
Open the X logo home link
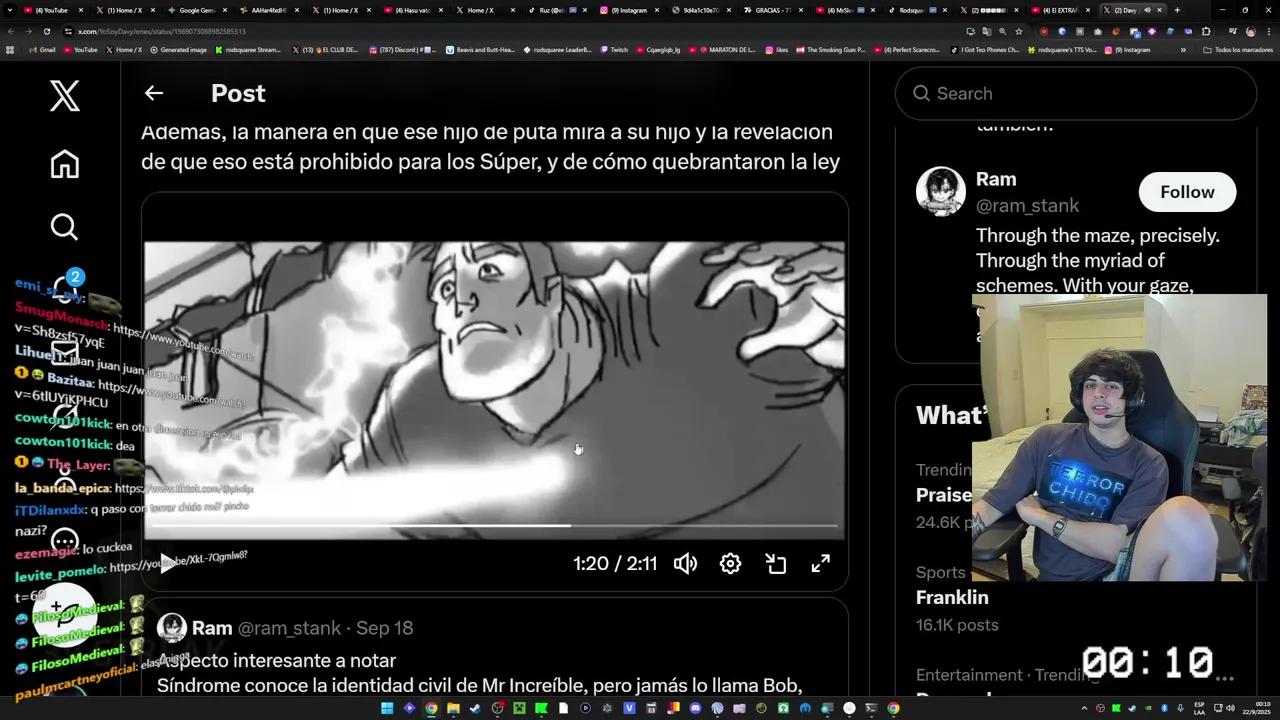tap(65, 96)
